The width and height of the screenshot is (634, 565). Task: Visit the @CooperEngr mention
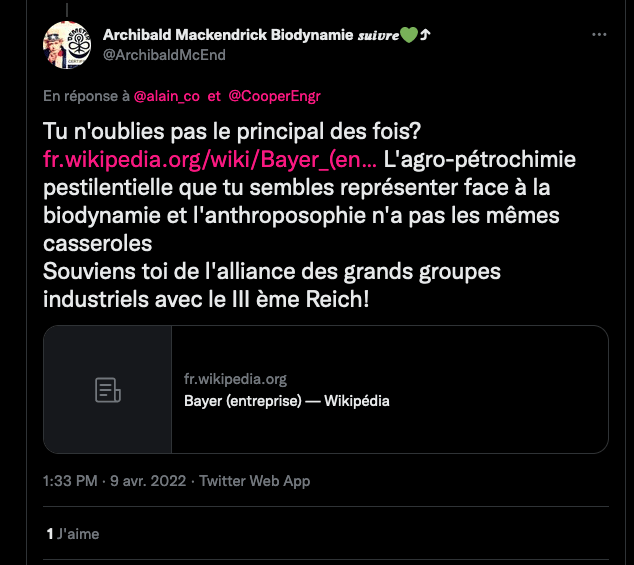pyautogui.click(x=274, y=96)
